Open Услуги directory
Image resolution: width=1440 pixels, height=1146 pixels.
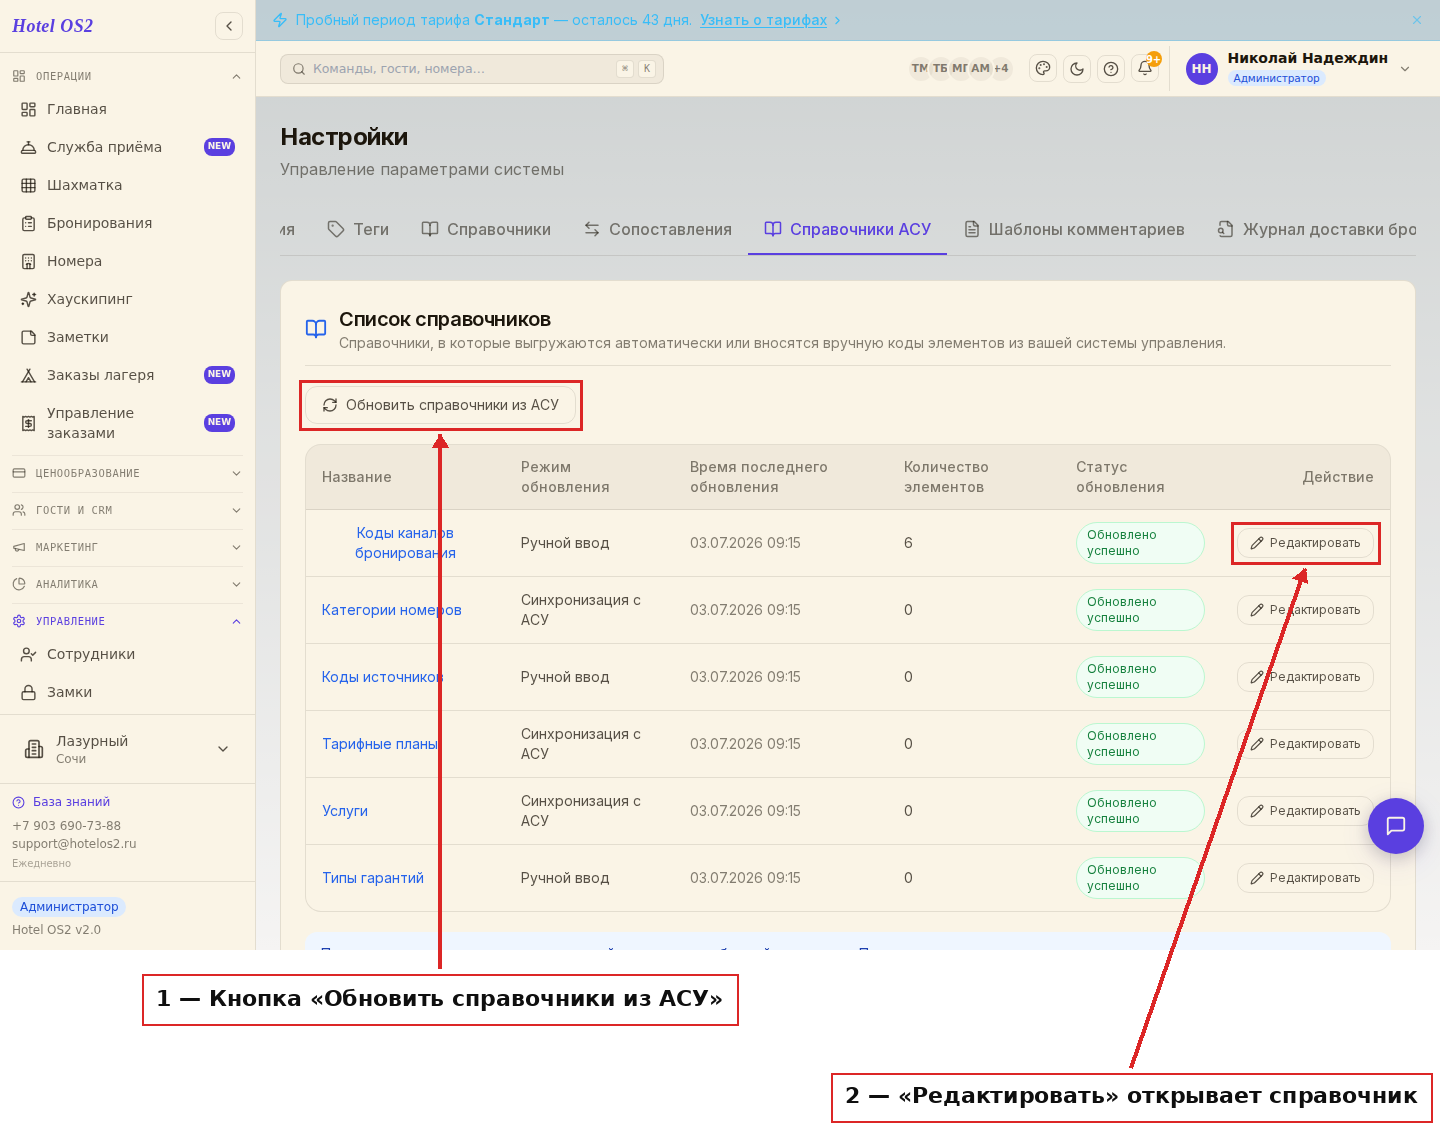tap(345, 811)
